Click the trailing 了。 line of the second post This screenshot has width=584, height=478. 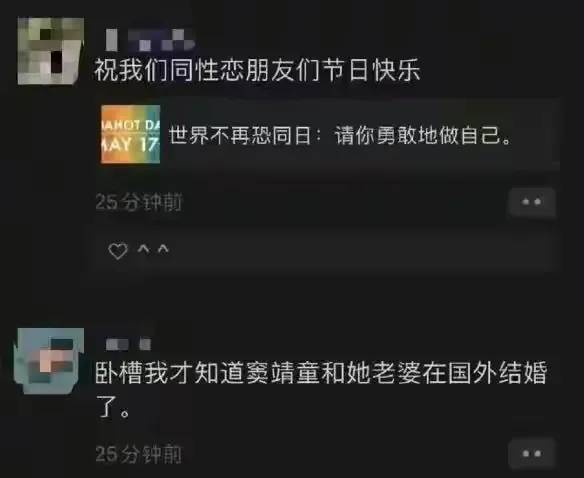click(112, 408)
